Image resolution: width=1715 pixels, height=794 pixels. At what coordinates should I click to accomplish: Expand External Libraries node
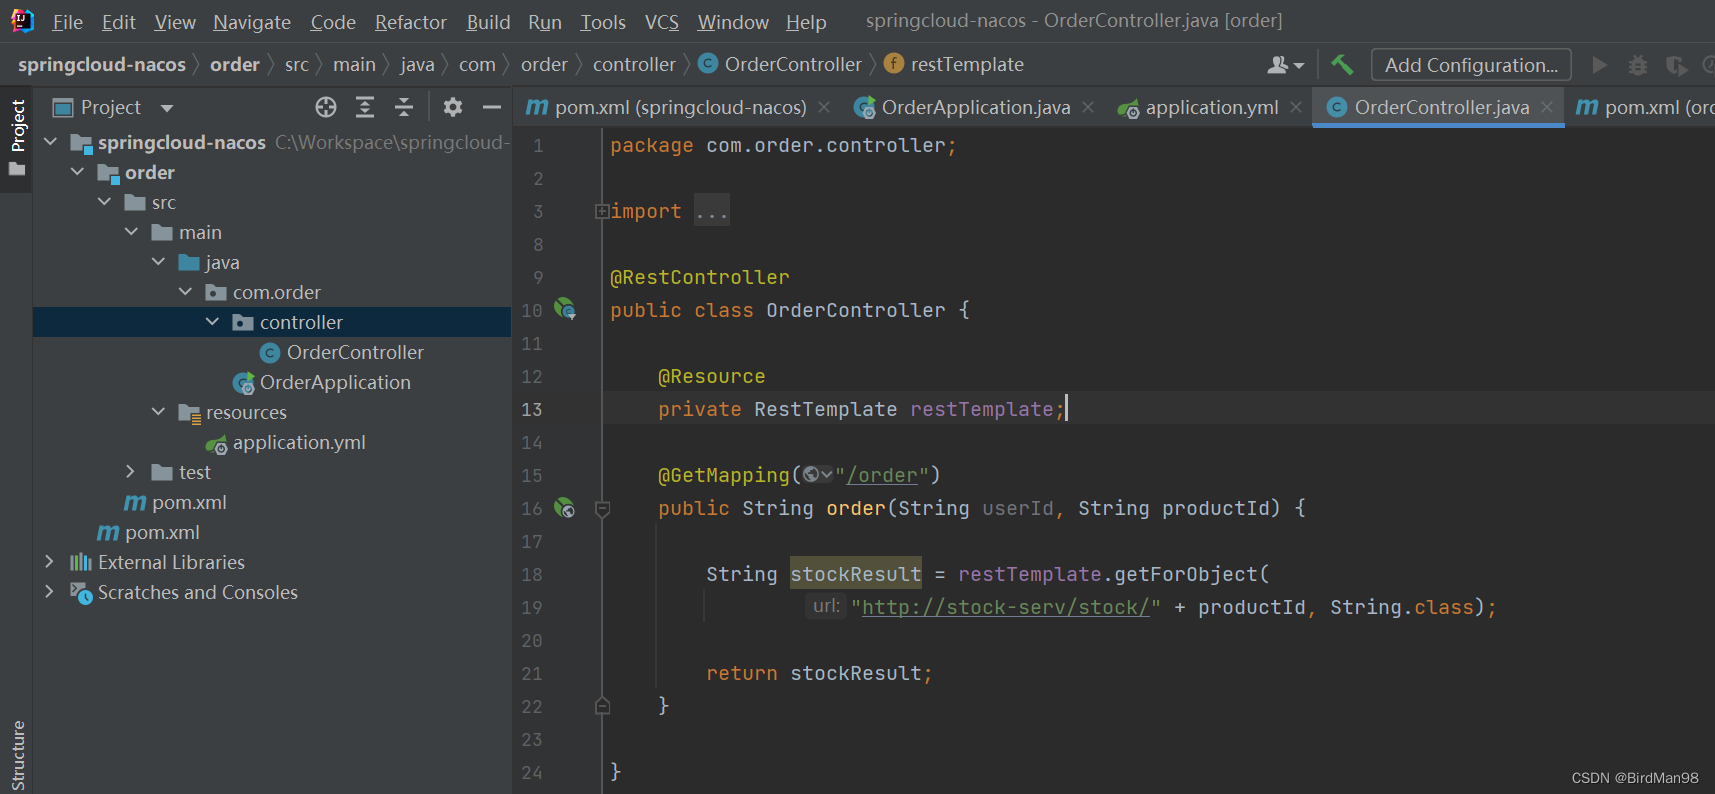click(x=50, y=562)
